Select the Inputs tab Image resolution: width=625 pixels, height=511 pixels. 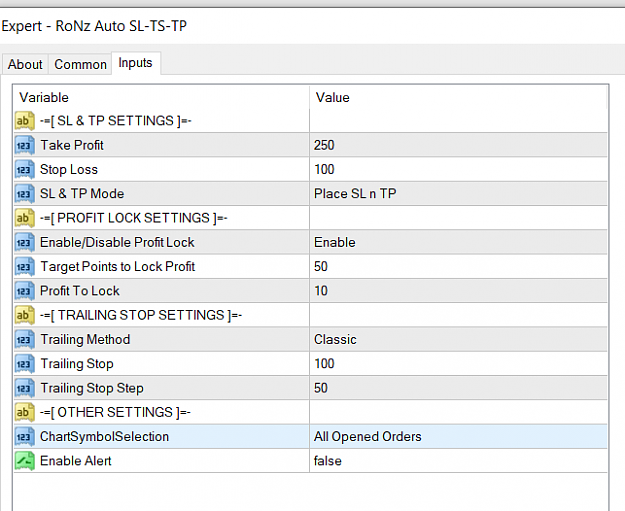[136, 63]
